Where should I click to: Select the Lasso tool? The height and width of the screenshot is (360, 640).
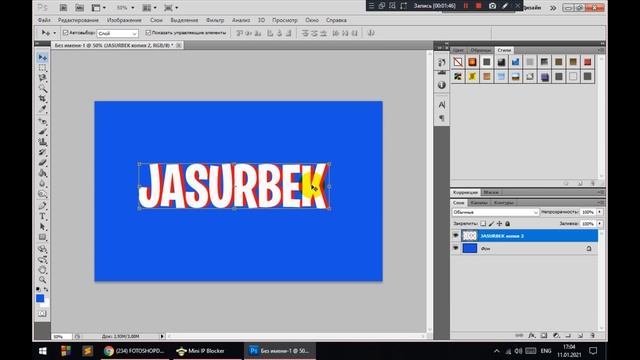(42, 78)
